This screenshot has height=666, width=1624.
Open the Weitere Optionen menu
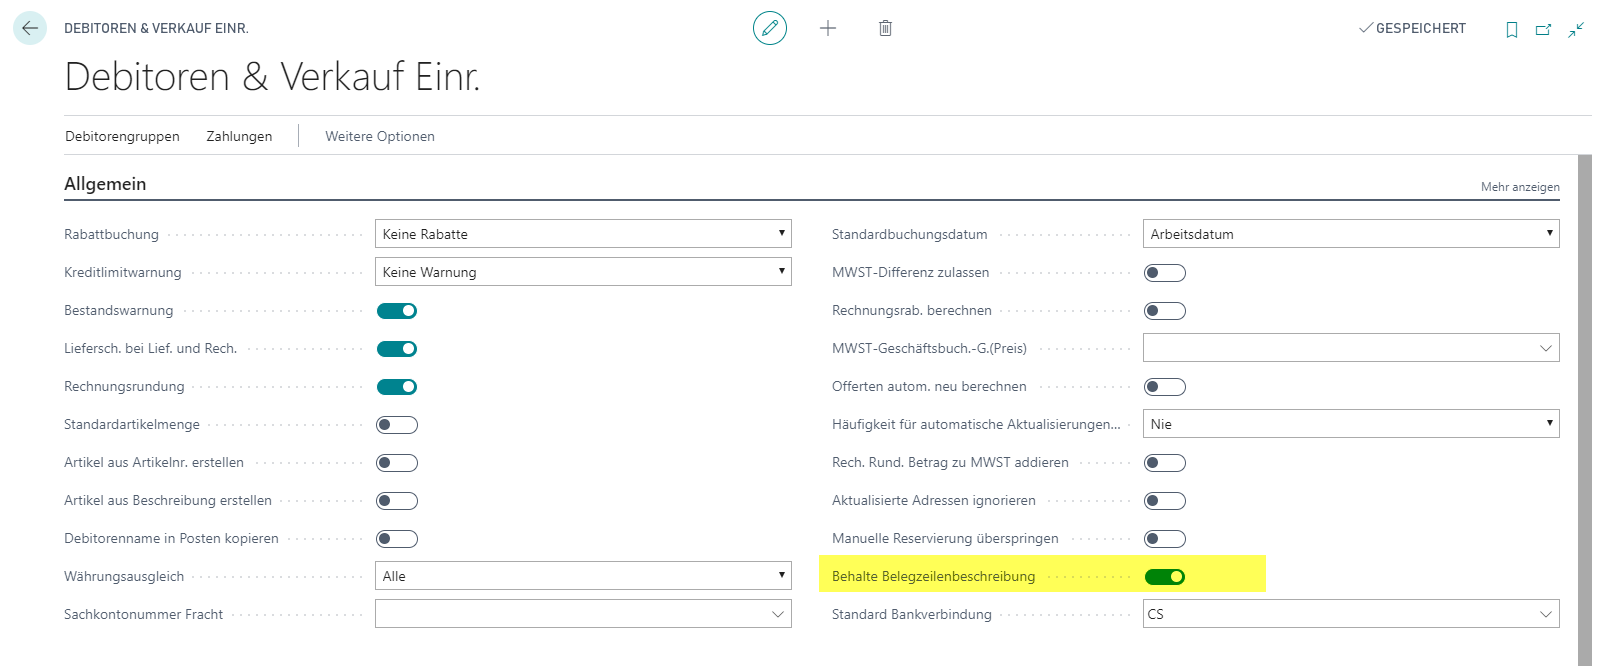coord(380,136)
